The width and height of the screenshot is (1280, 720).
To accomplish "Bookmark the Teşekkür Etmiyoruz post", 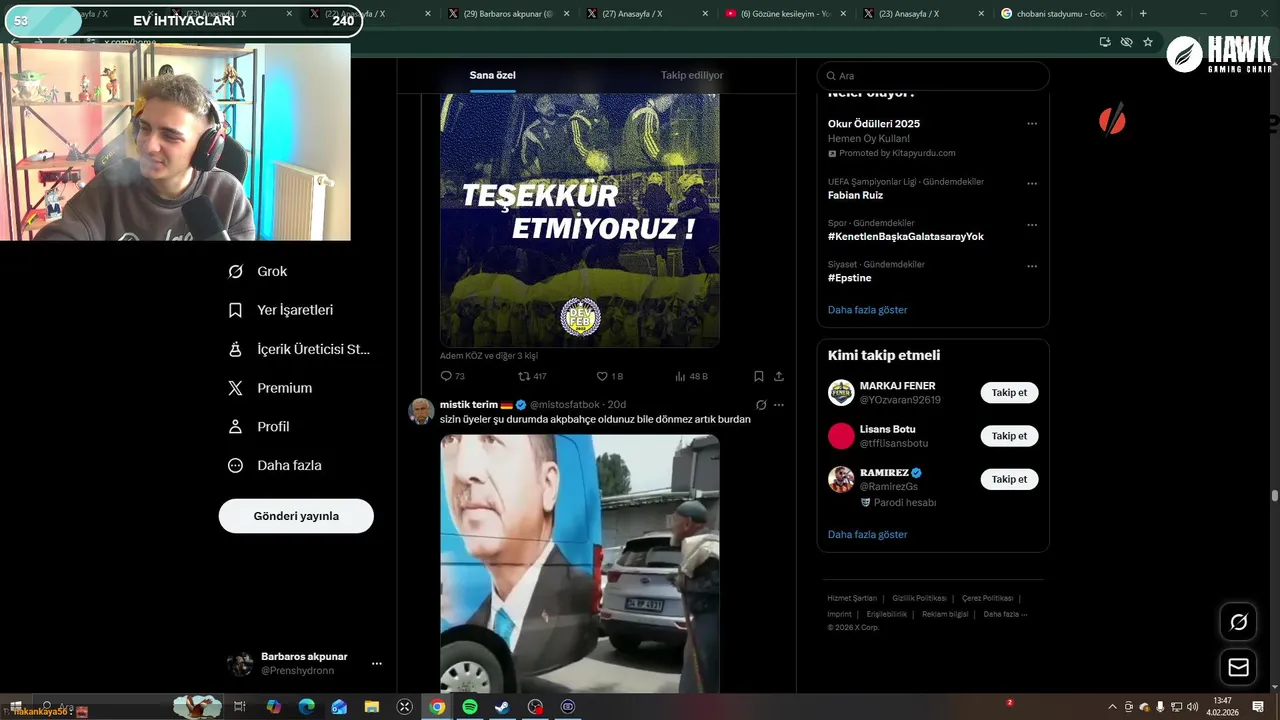I will pos(759,376).
